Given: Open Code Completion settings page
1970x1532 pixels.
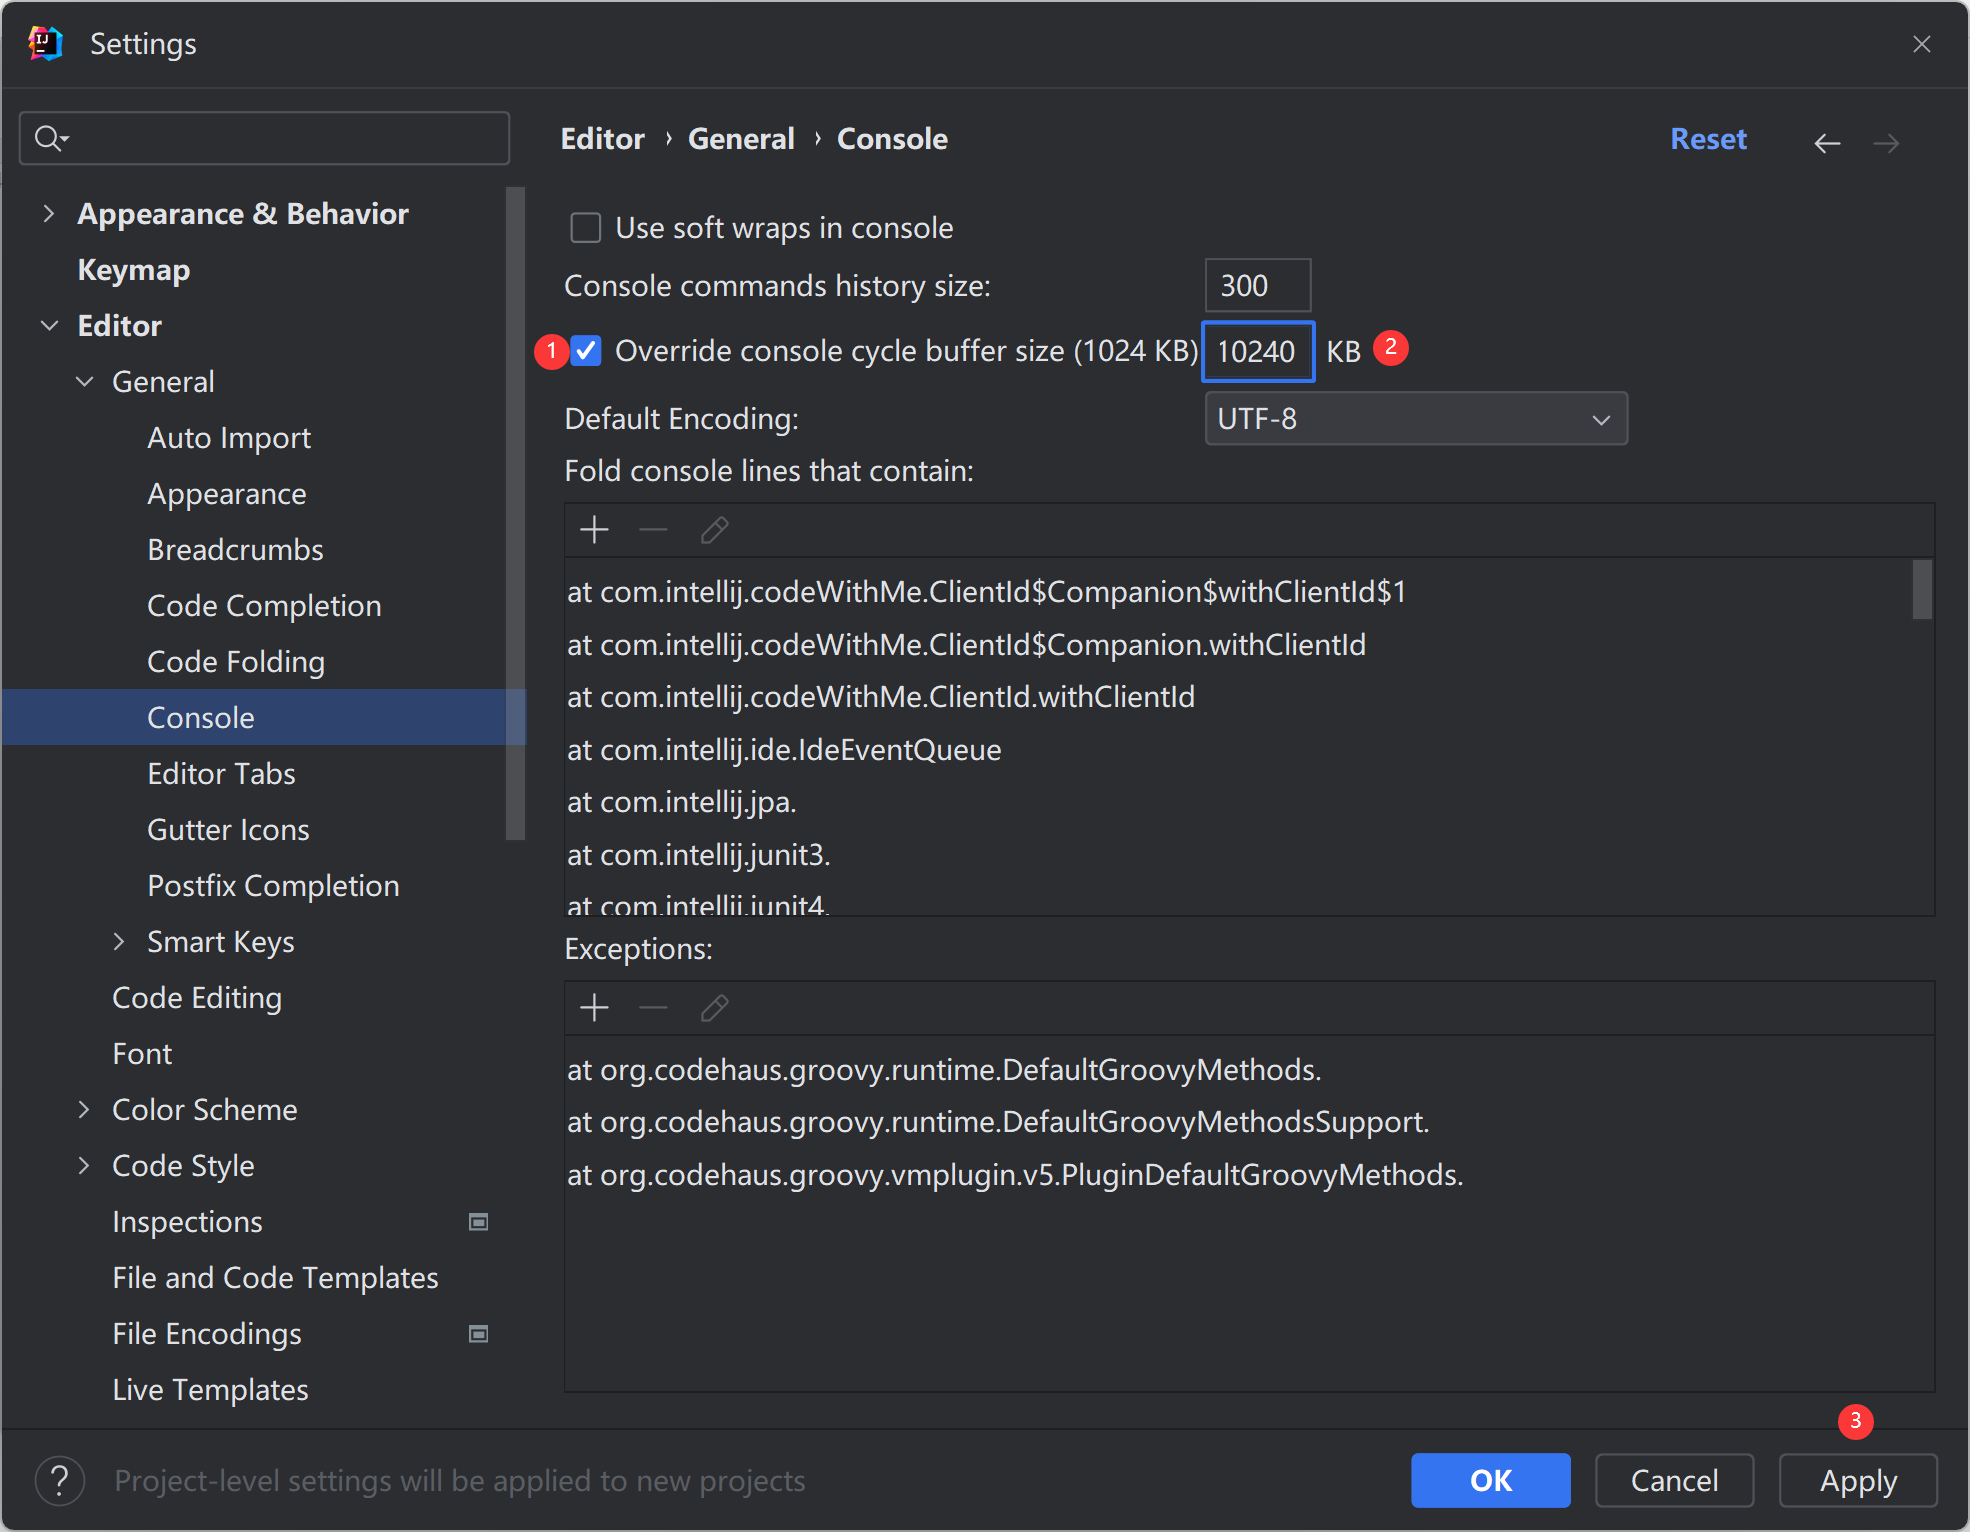Looking at the screenshot, I should (x=264, y=606).
